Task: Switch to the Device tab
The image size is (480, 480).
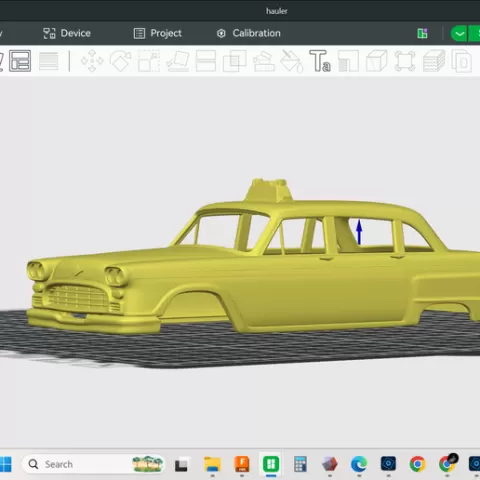Action: (x=67, y=33)
